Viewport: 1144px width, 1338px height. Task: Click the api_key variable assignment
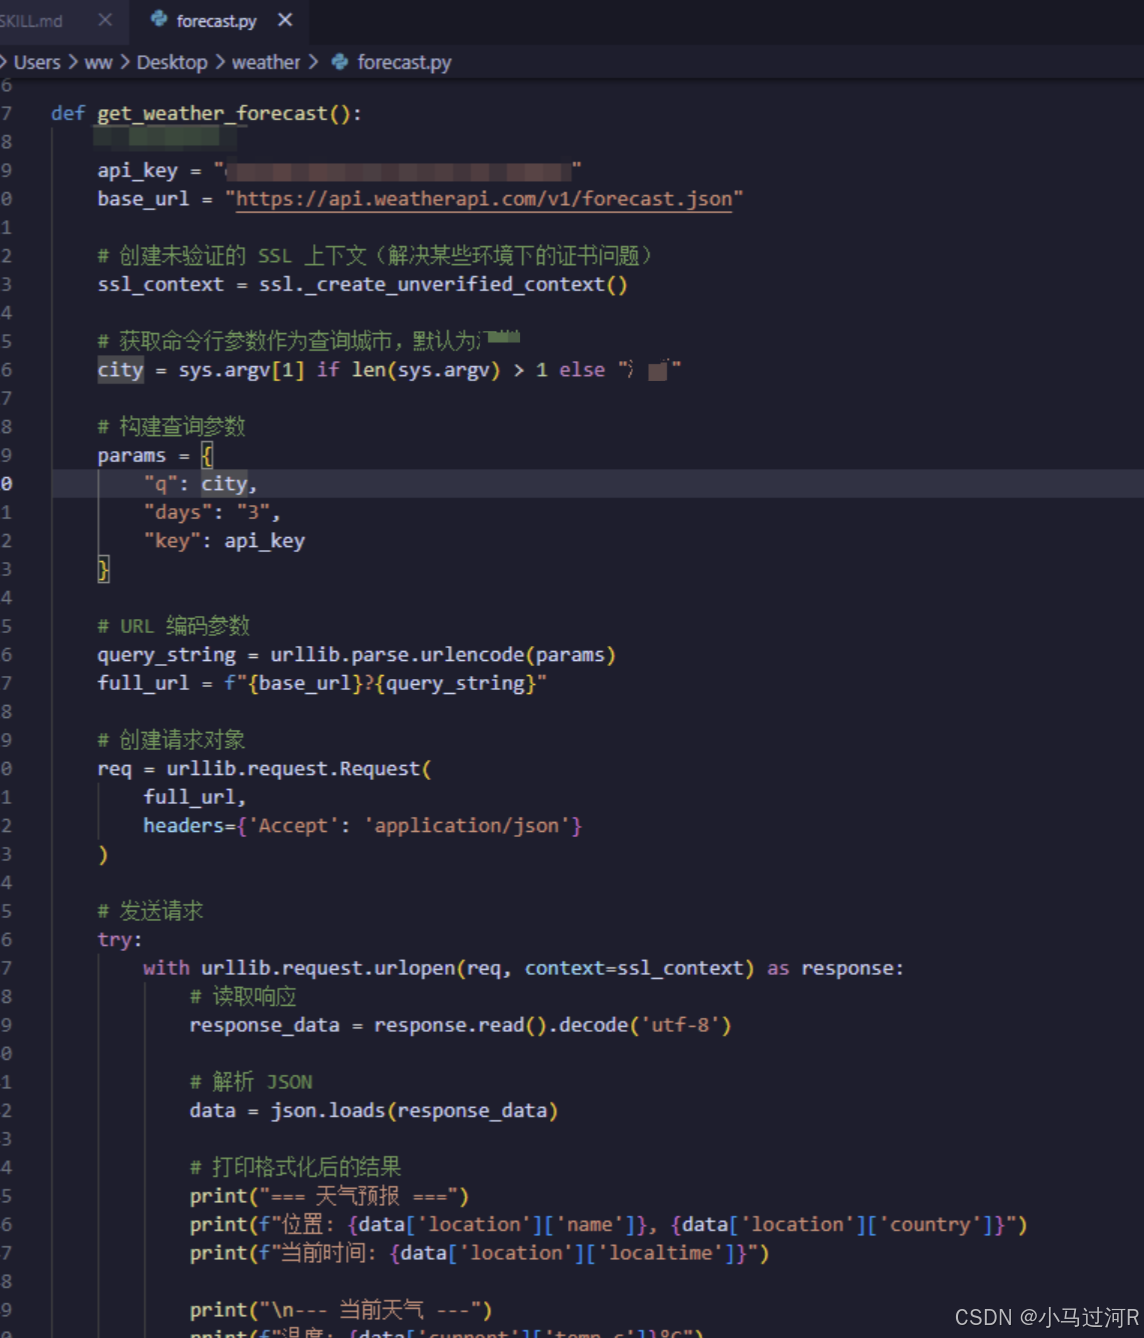tap(339, 170)
